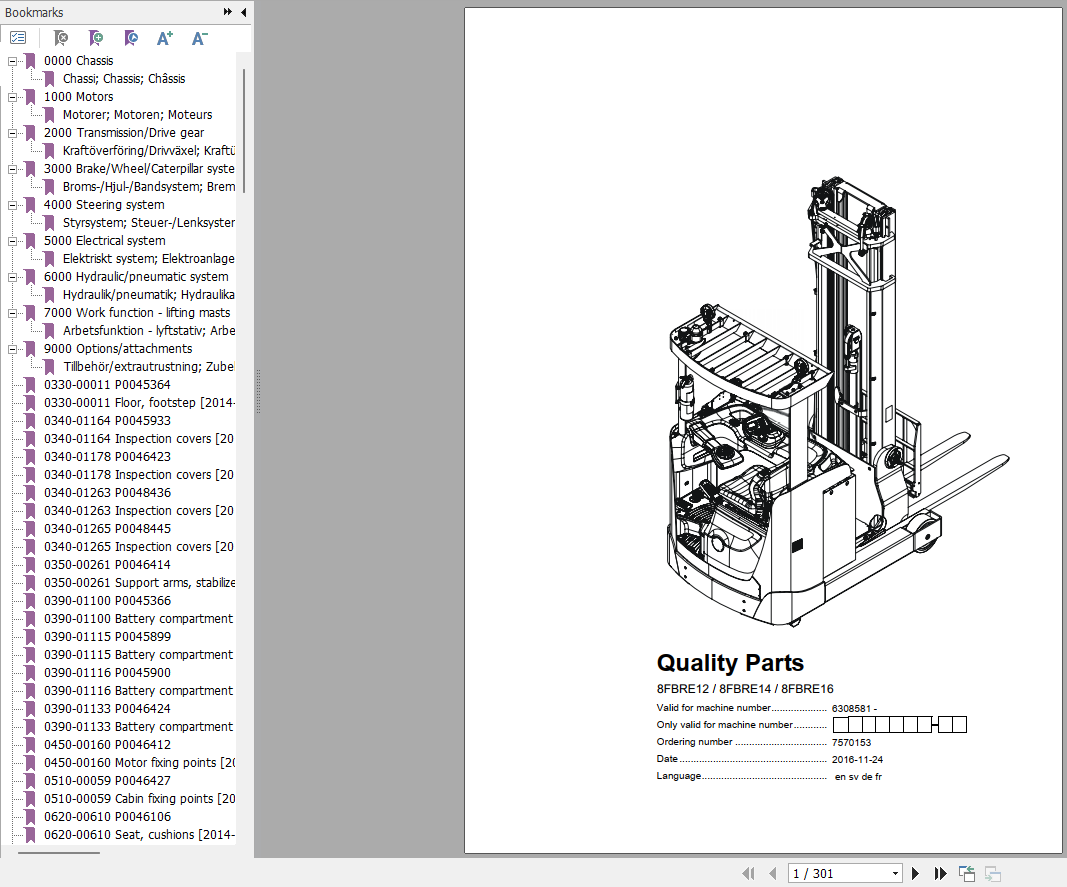Select the 1000 Motors bookmark
1067x887 pixels.
click(x=78, y=97)
